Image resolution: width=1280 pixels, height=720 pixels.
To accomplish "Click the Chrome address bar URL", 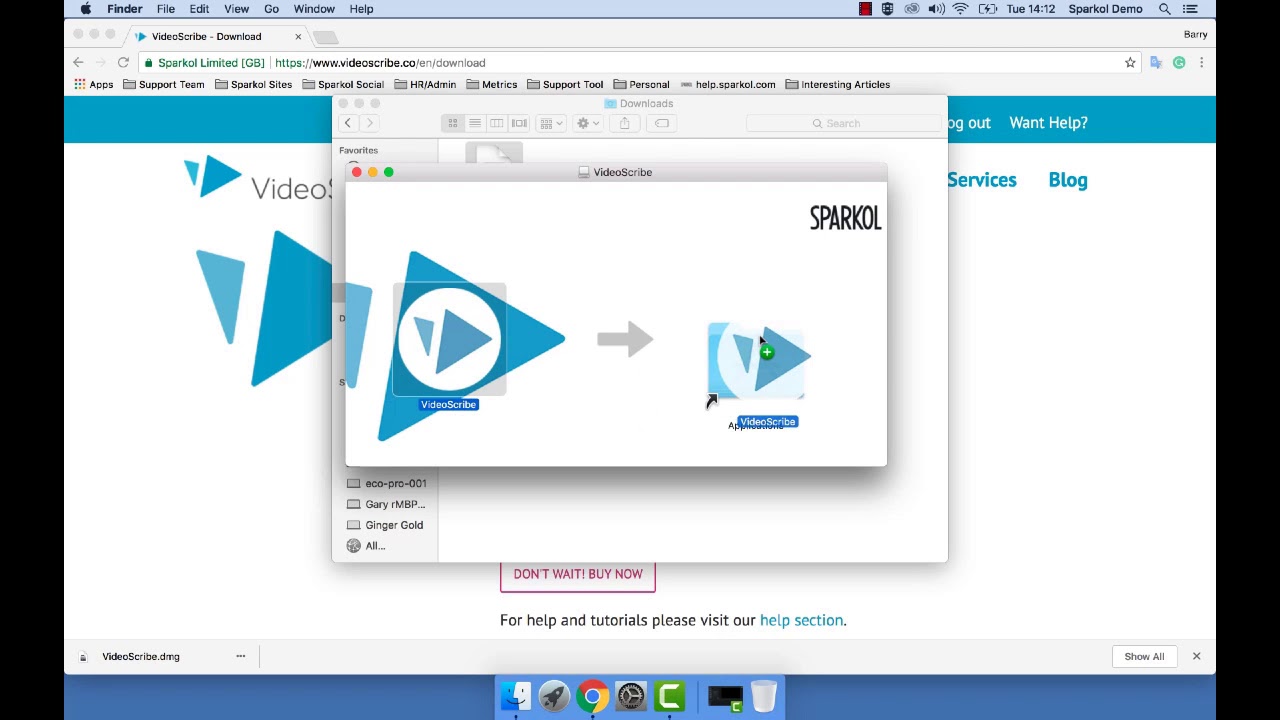I will pos(380,62).
